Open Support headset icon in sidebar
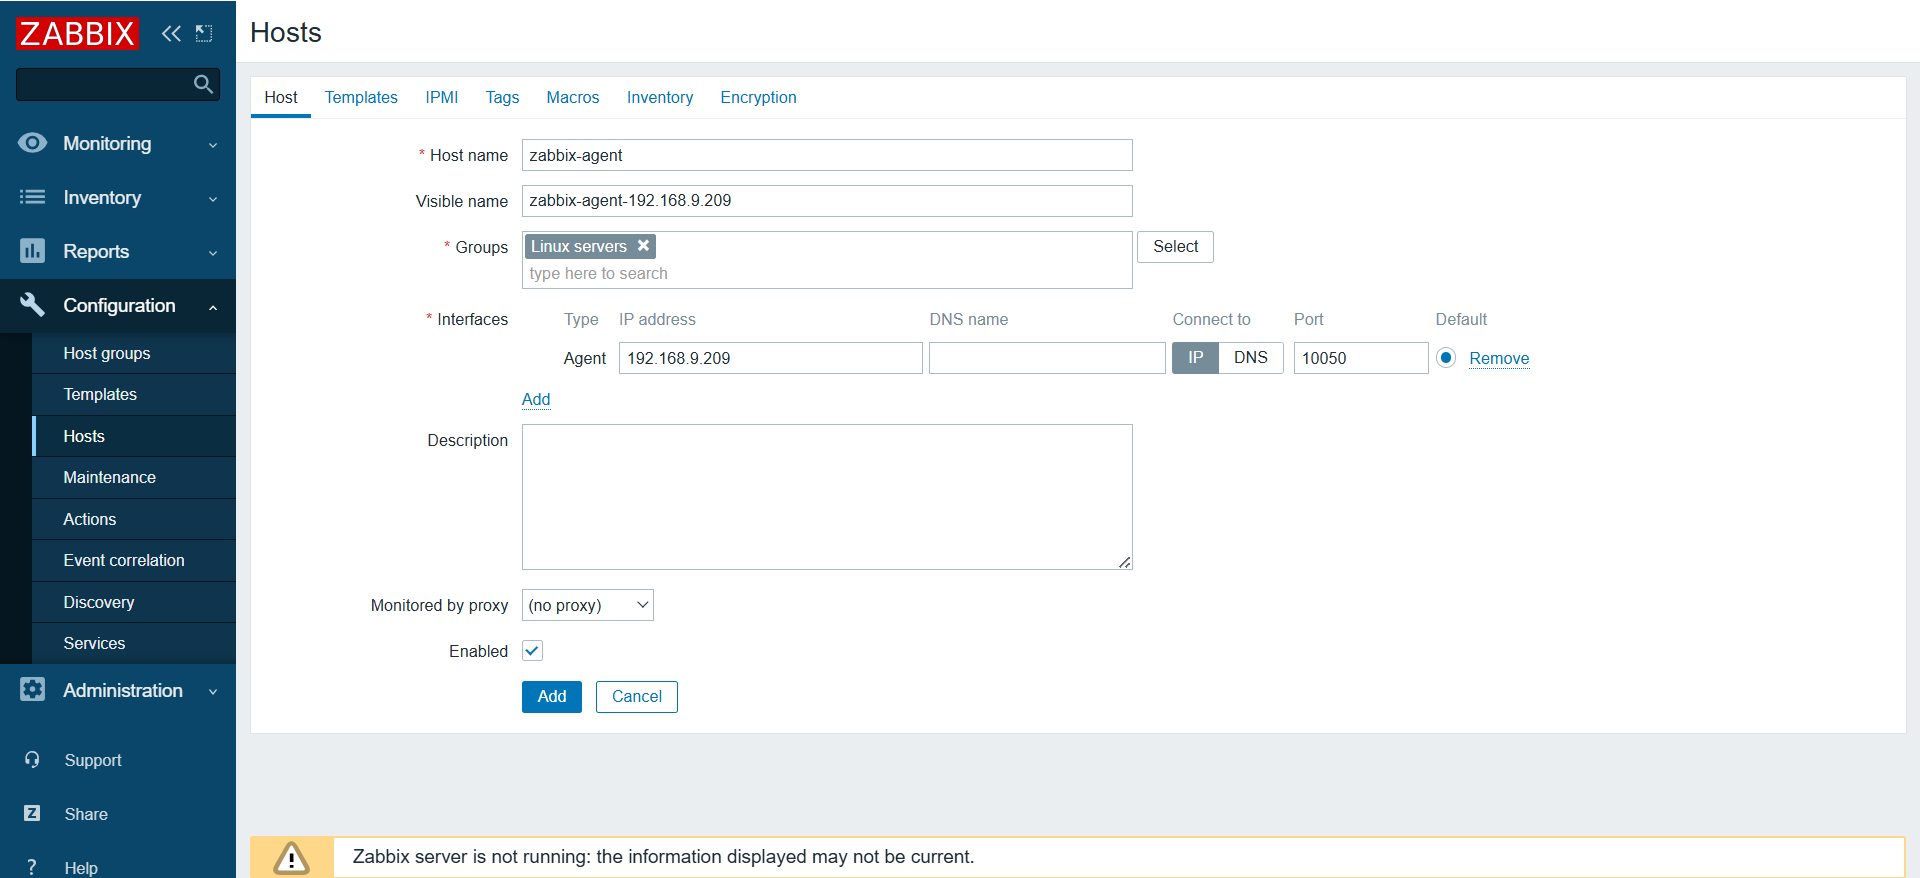 point(32,760)
